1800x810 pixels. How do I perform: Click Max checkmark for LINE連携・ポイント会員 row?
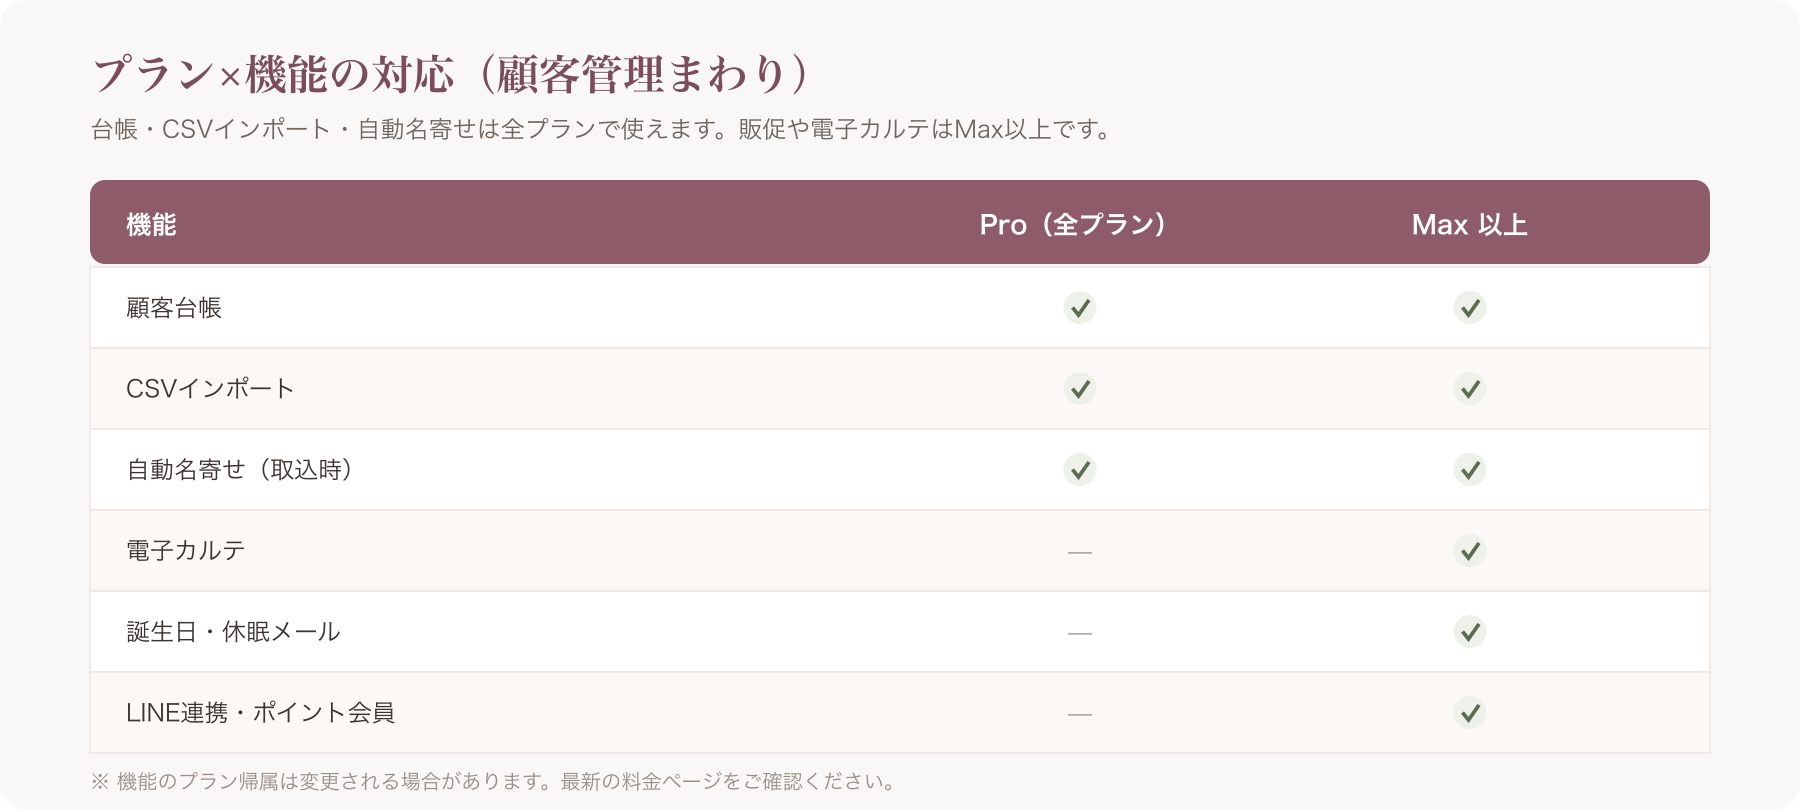pyautogui.click(x=1470, y=713)
